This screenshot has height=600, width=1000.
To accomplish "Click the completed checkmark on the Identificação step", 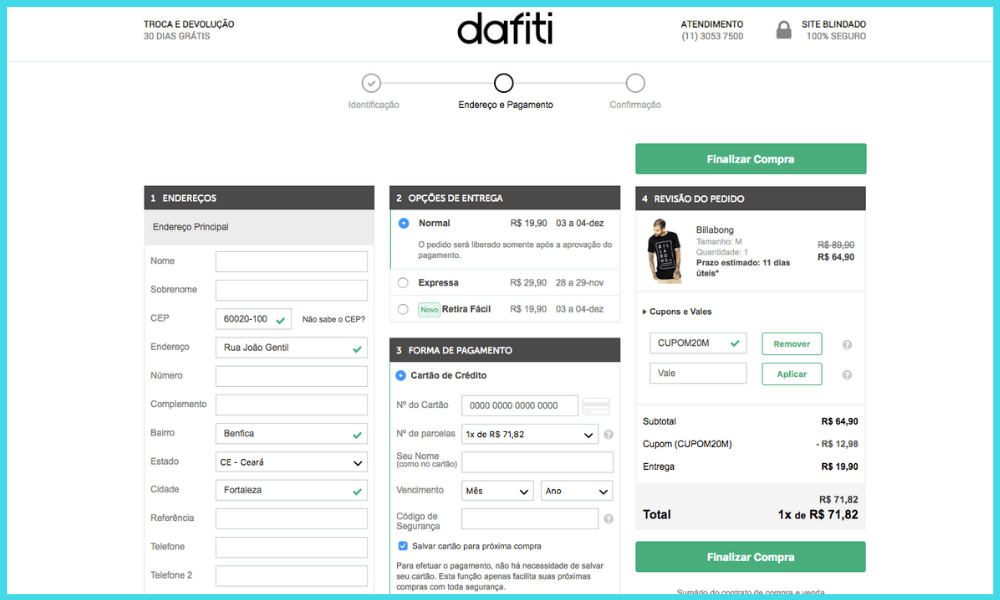I will point(373,83).
